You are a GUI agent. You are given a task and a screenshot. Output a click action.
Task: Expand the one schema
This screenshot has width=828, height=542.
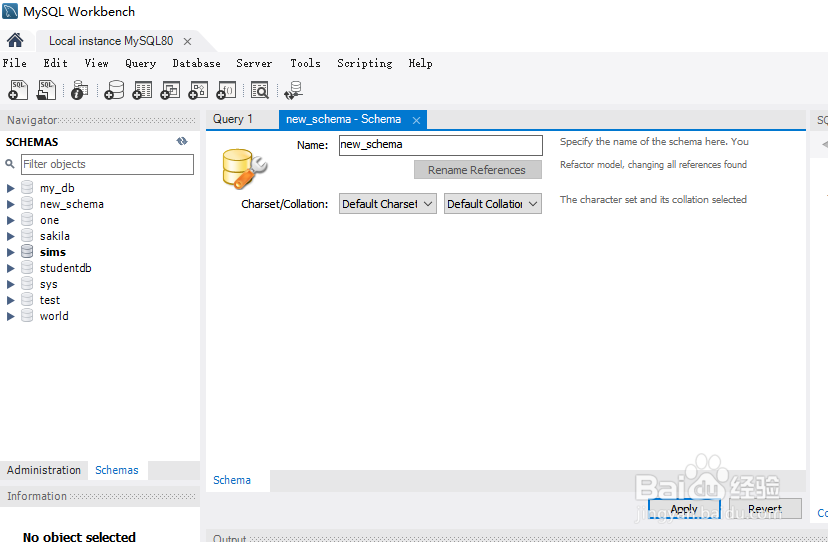point(11,220)
